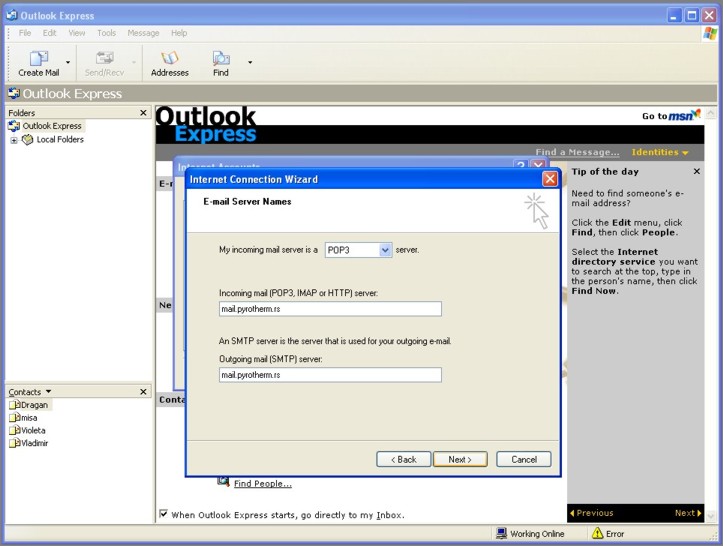
Task: Toggle go directly to Inbox checkbox
Action: click(164, 515)
